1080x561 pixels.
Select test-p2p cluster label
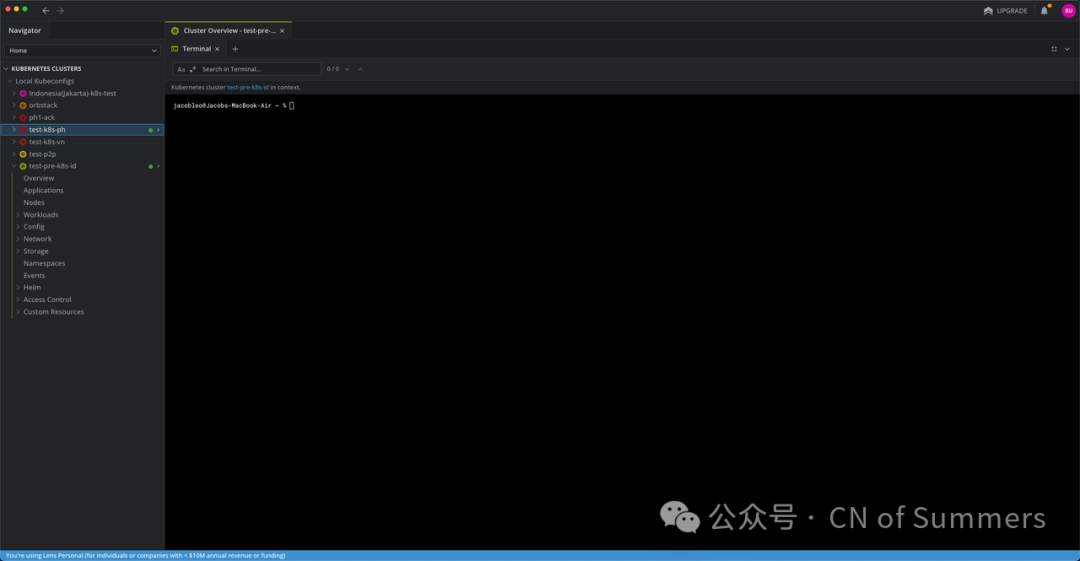43,154
